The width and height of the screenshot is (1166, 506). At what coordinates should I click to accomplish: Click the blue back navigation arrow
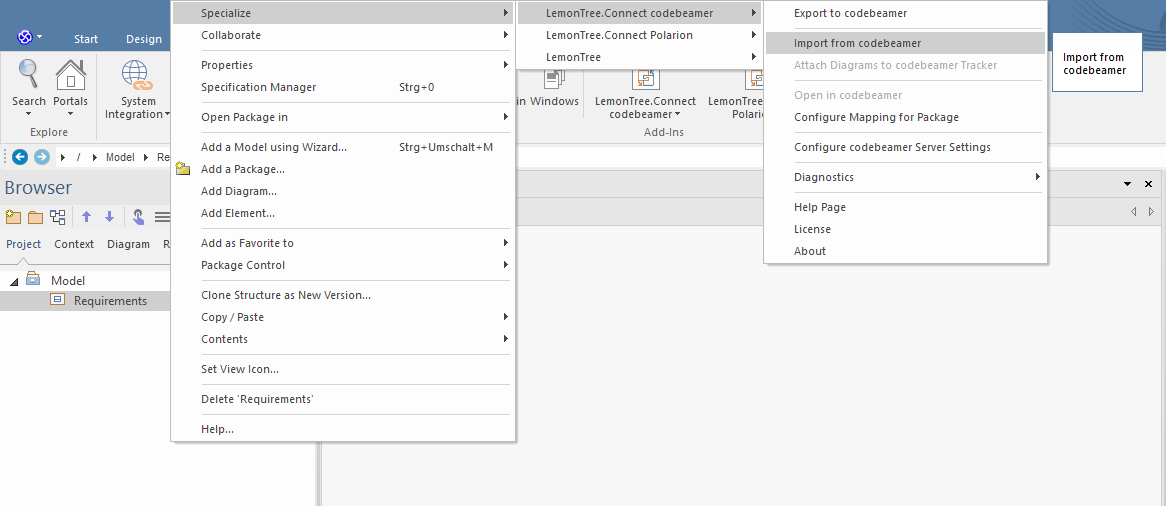(x=20, y=157)
